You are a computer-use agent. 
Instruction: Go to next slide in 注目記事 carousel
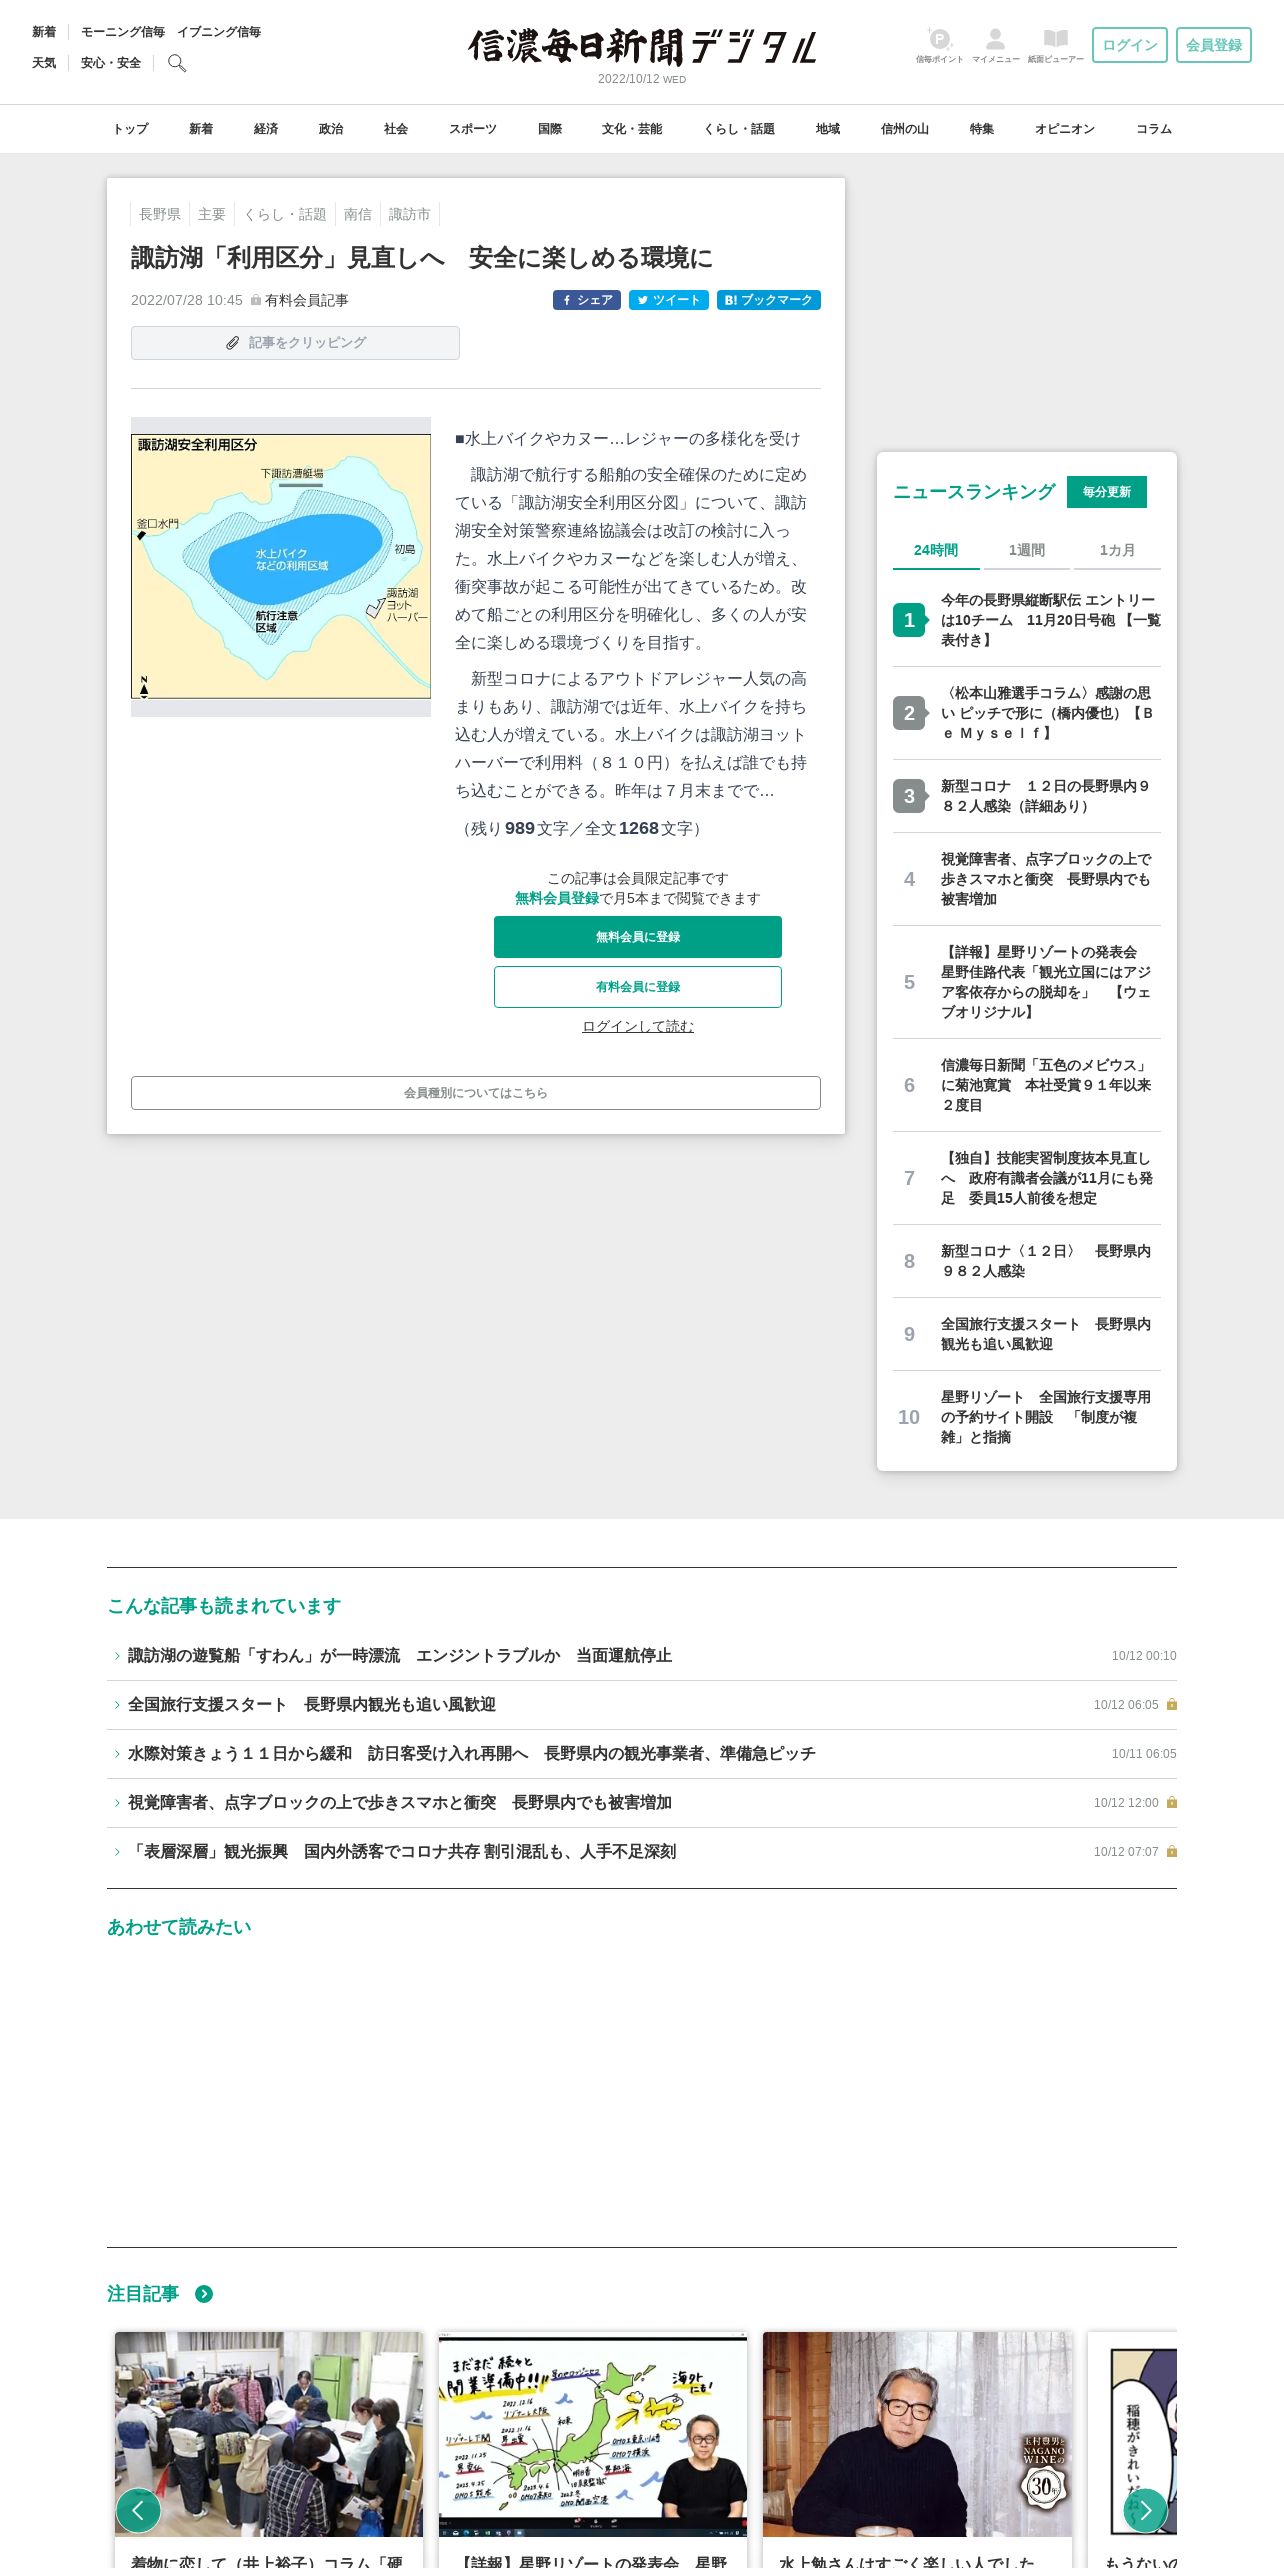click(x=1145, y=2510)
